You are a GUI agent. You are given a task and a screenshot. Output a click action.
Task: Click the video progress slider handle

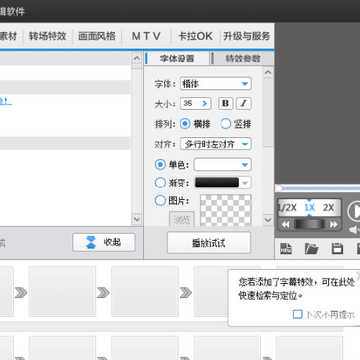[x=279, y=188]
